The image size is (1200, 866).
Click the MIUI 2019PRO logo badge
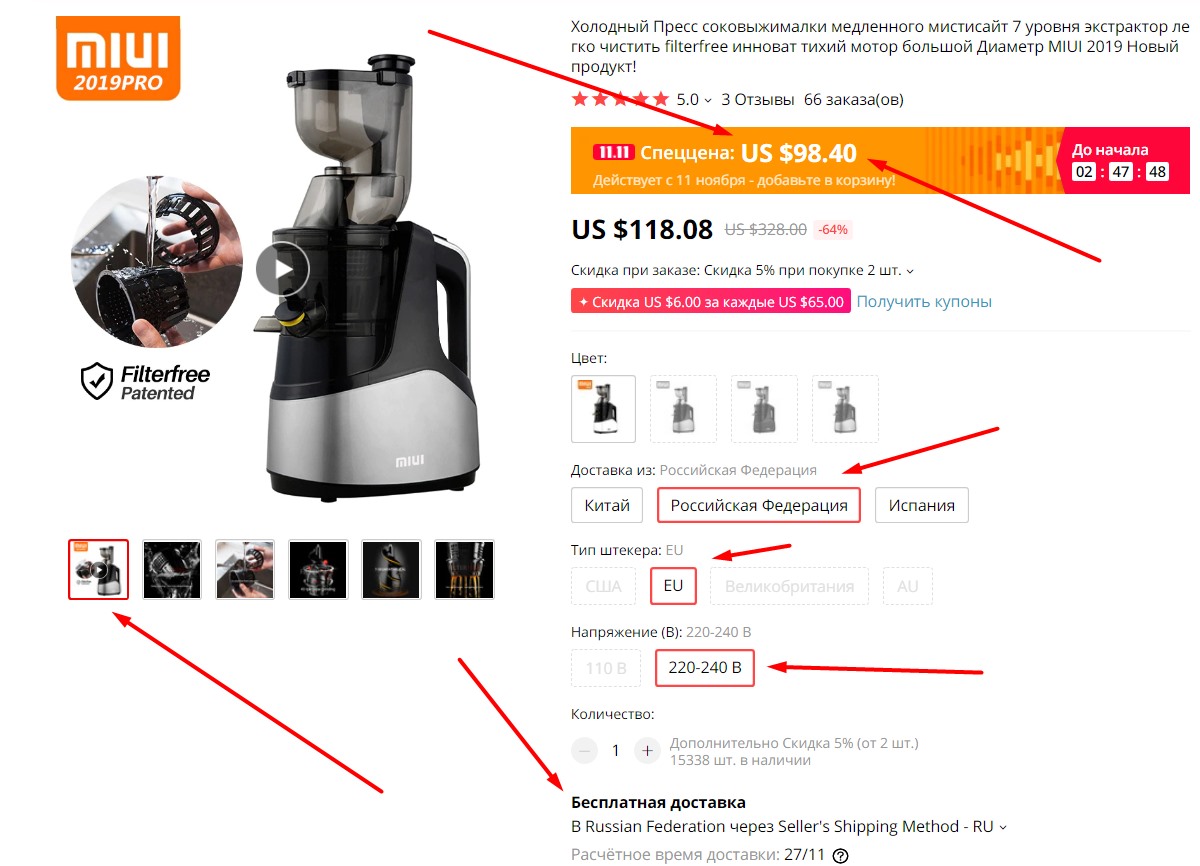[118, 58]
